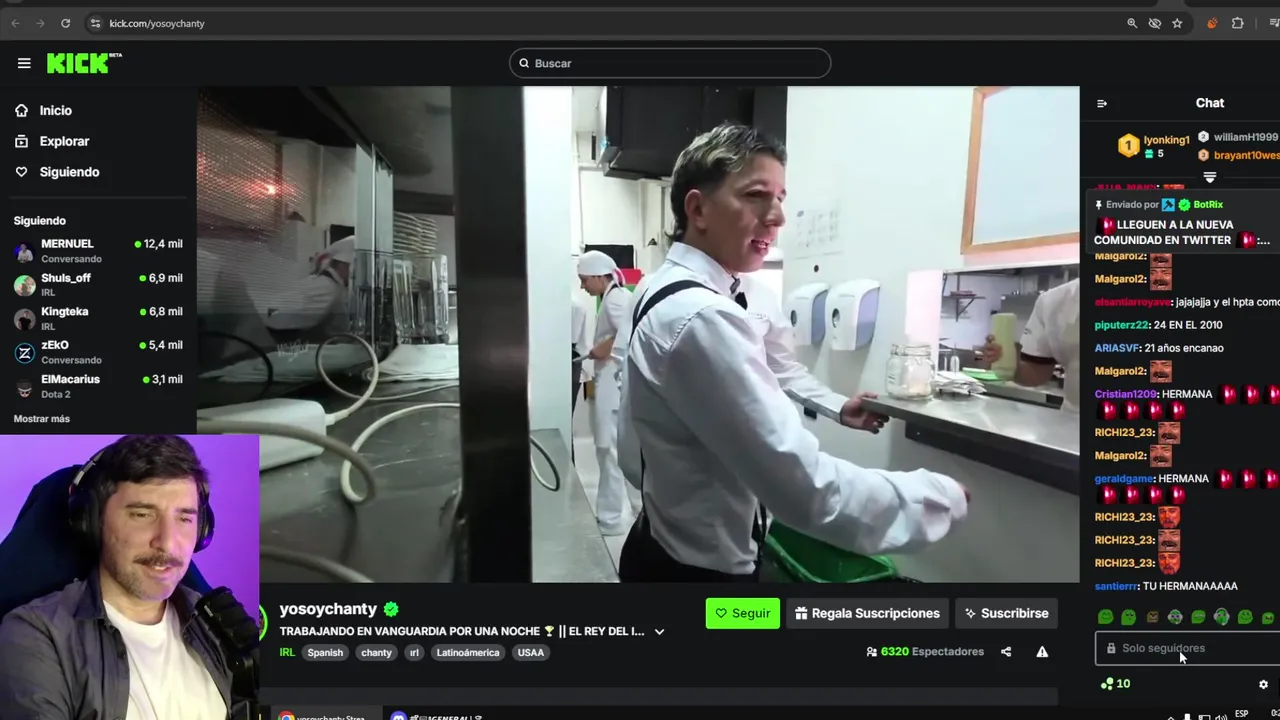The height and width of the screenshot is (720, 1280).
Task: Expand gift leaderboard arrow under lyonking1
Action: click(x=1209, y=177)
